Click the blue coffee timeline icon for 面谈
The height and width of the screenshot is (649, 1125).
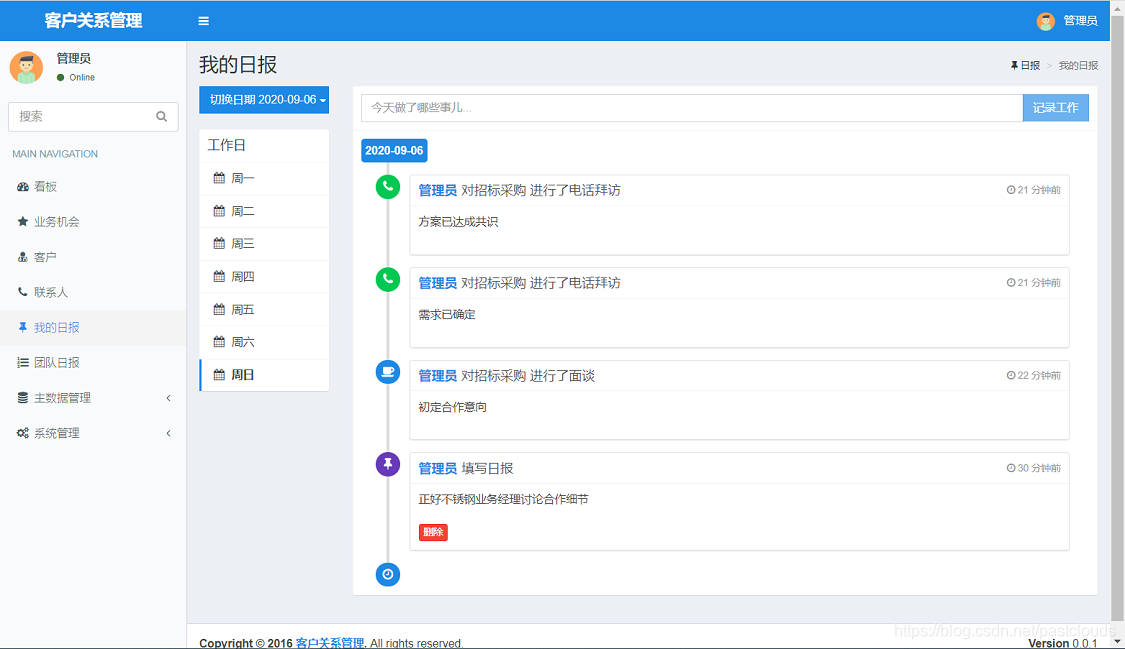click(388, 371)
